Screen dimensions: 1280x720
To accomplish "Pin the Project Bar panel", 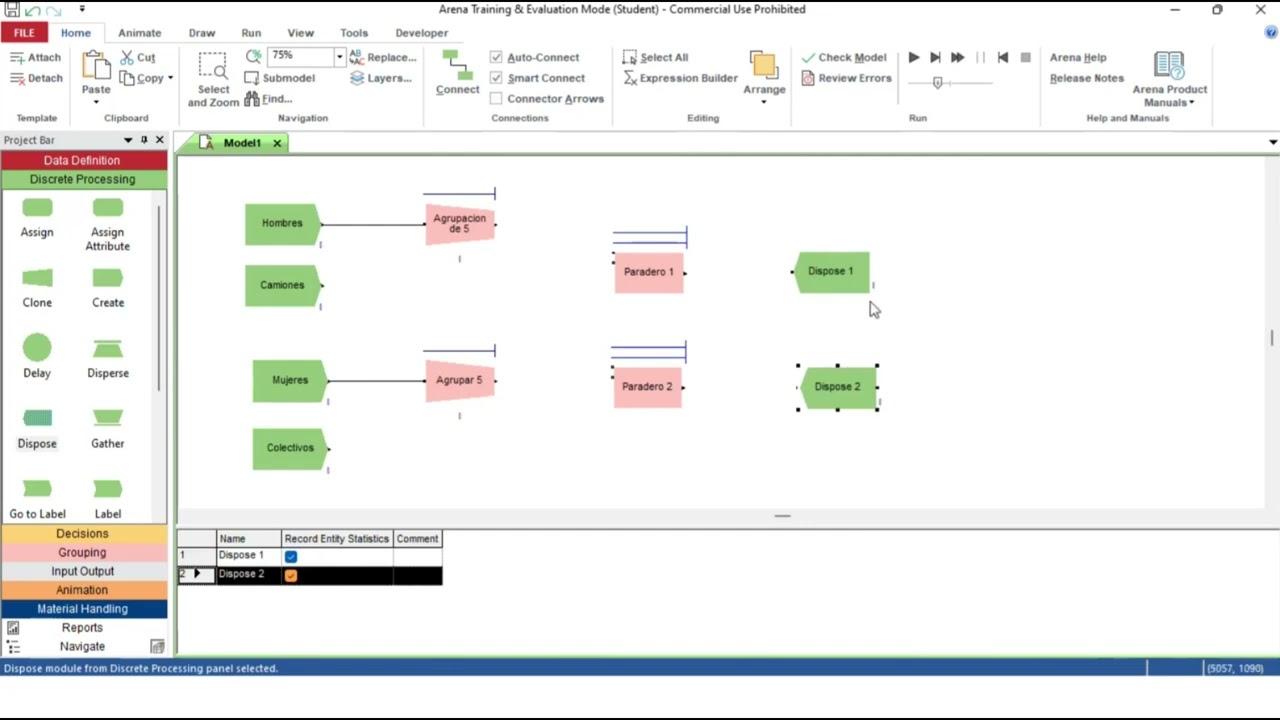I will pyautogui.click(x=144, y=140).
